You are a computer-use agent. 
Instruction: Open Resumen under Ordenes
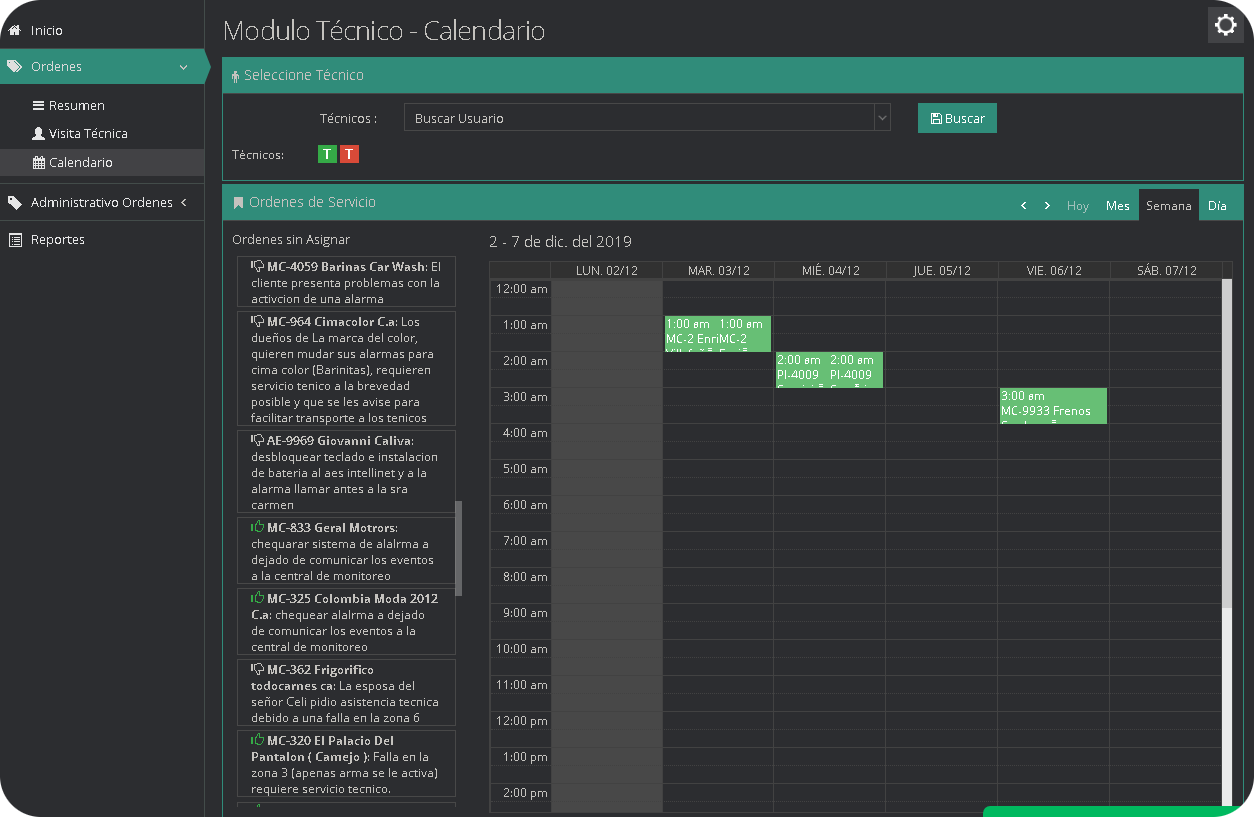[x=76, y=106]
